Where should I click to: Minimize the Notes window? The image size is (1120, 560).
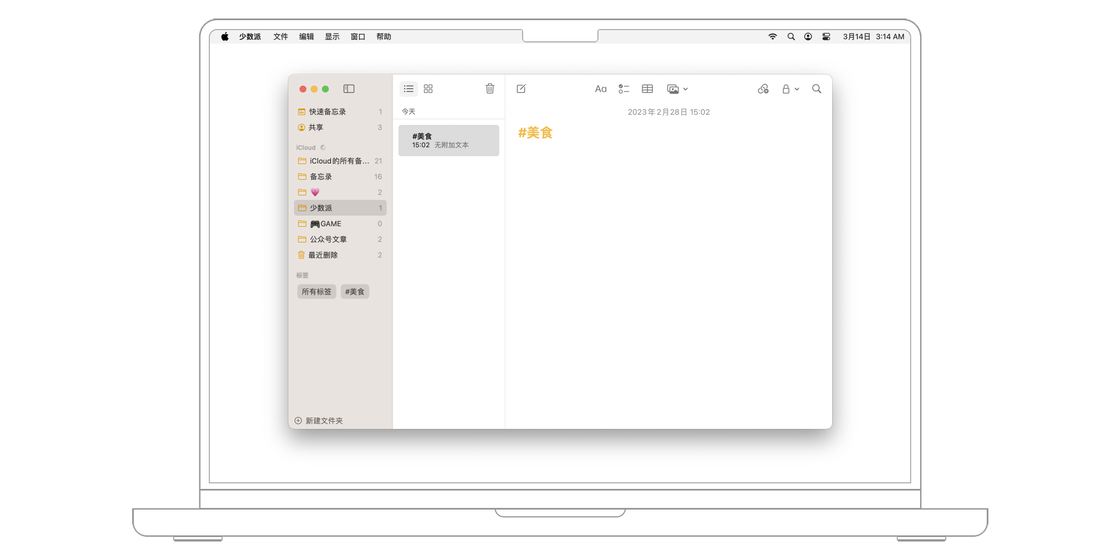pyautogui.click(x=314, y=89)
